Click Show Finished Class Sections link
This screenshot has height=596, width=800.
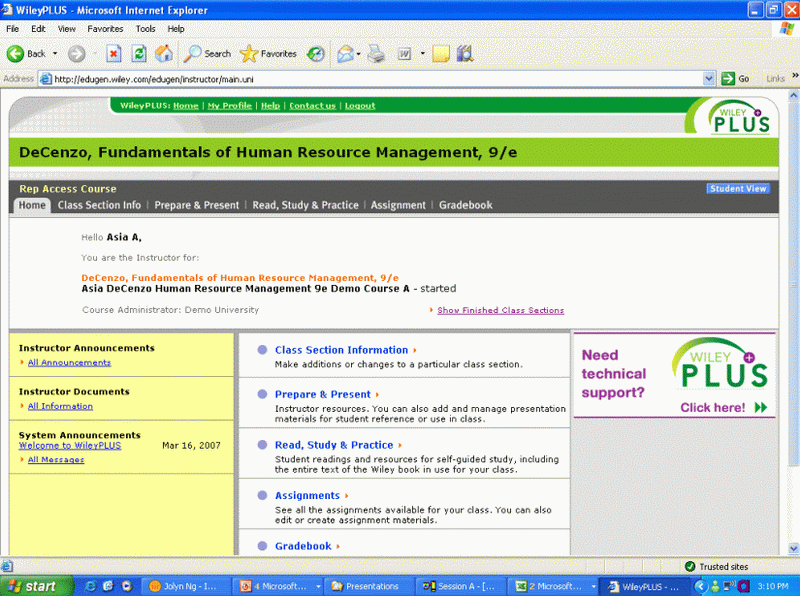coord(501,310)
